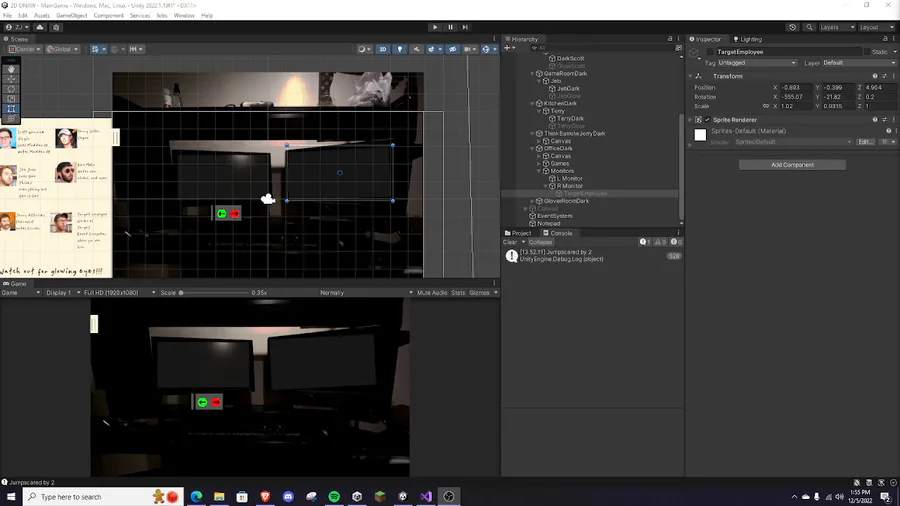The image size is (900, 506).
Task: Toggle 2D view mode in Scene
Action: 383,49
